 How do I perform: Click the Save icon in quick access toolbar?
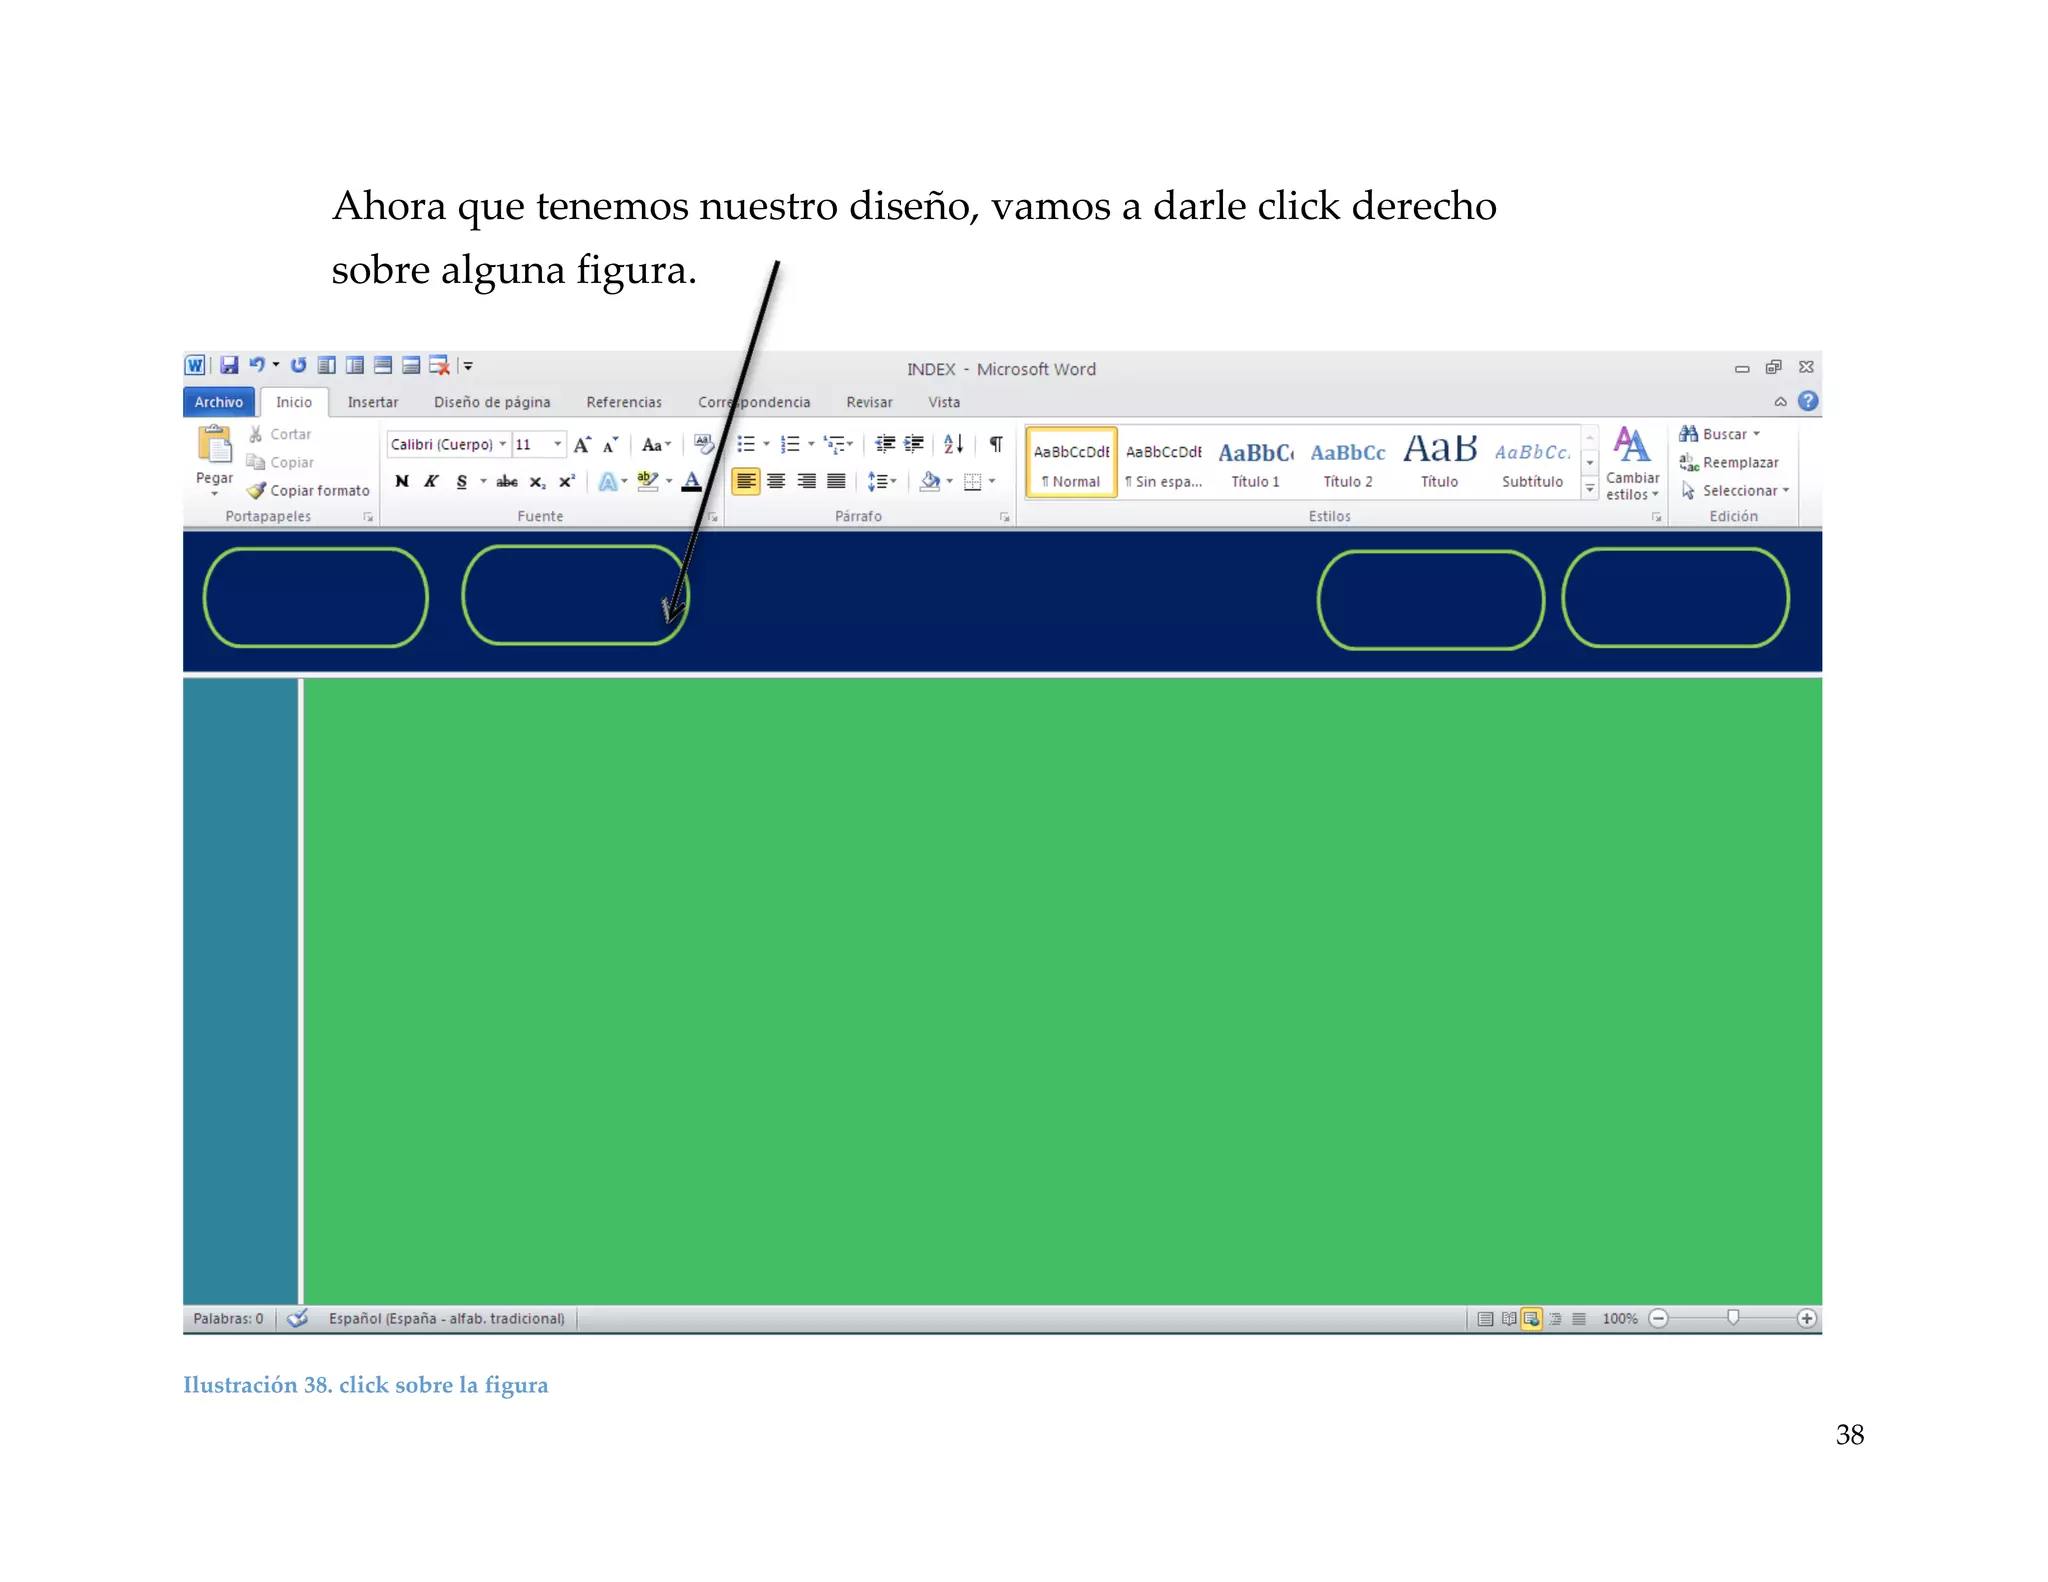[229, 366]
